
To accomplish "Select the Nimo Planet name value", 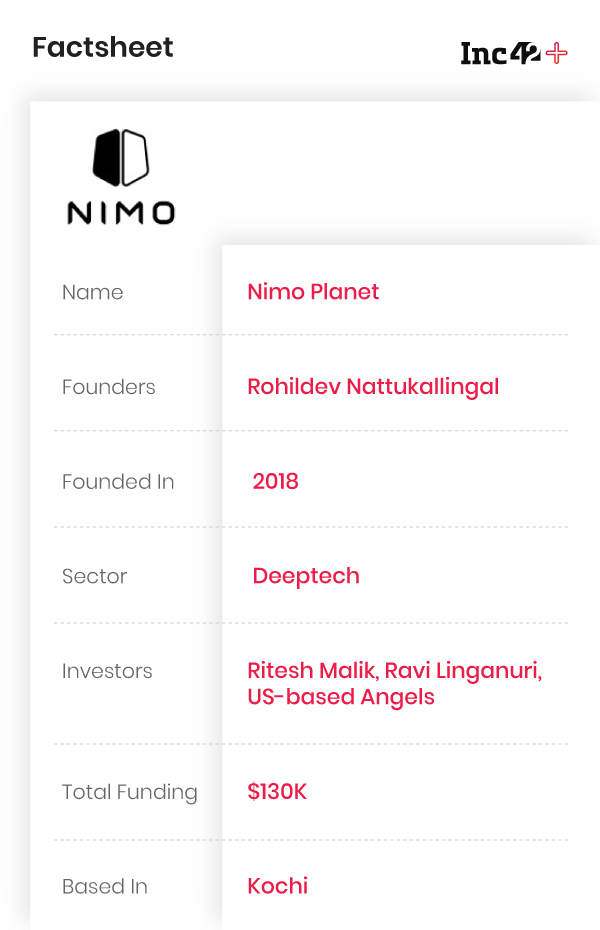I will (313, 292).
